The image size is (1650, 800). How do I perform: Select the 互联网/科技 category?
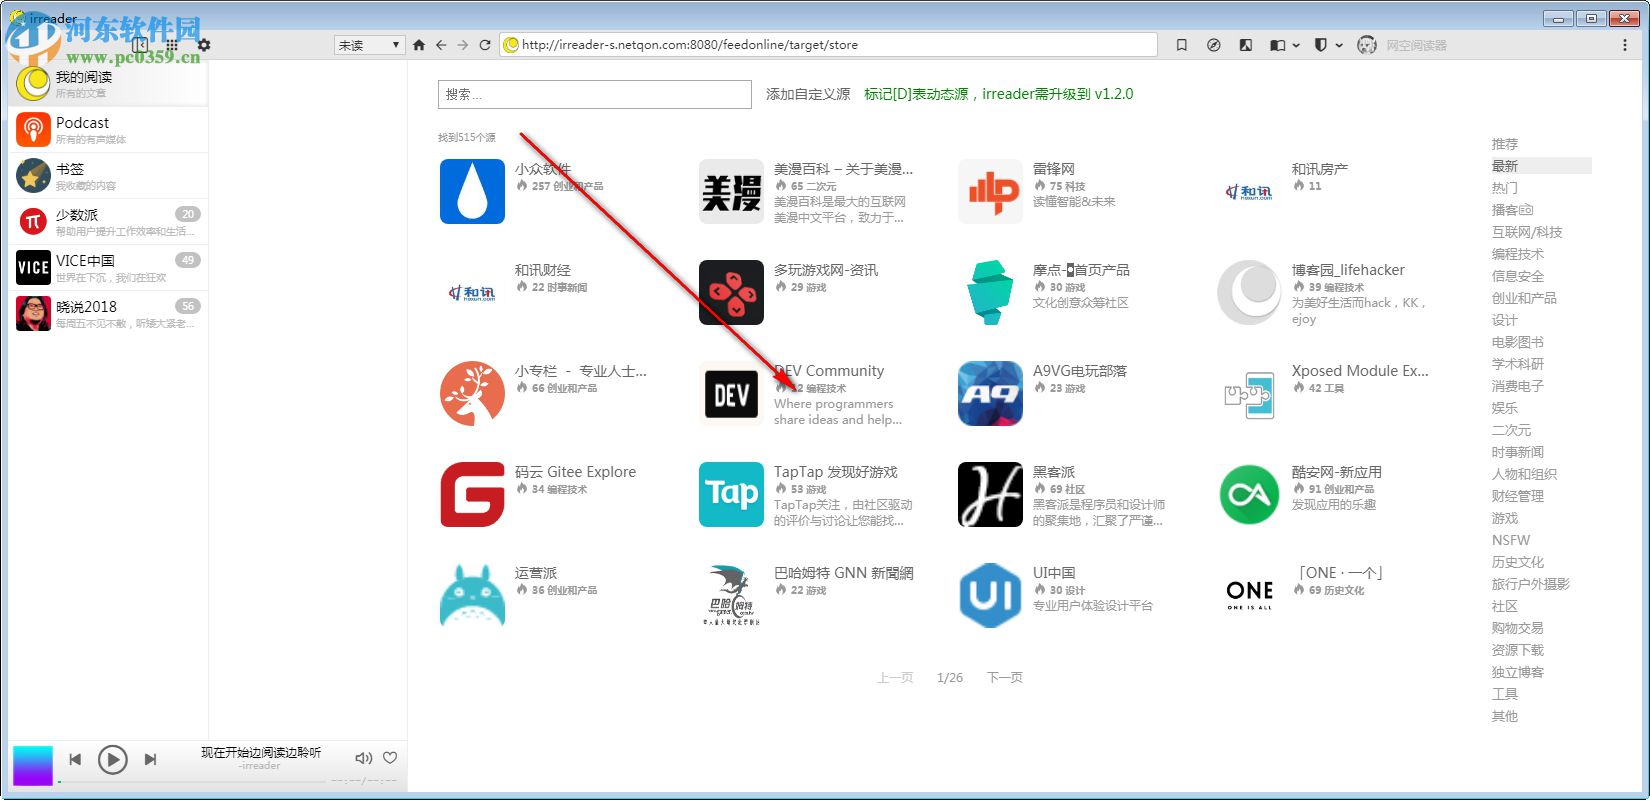tap(1527, 232)
